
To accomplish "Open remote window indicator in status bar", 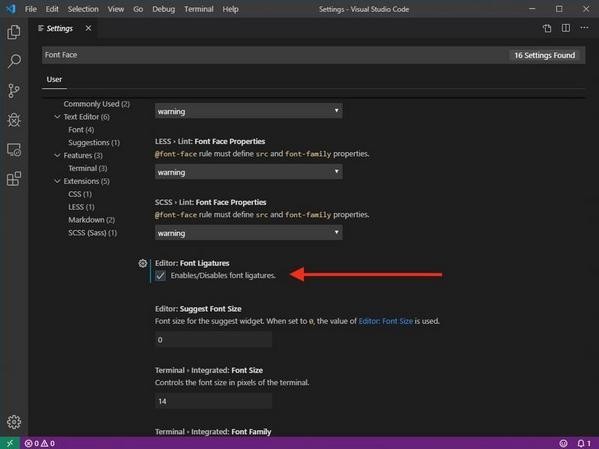I will (10, 443).
